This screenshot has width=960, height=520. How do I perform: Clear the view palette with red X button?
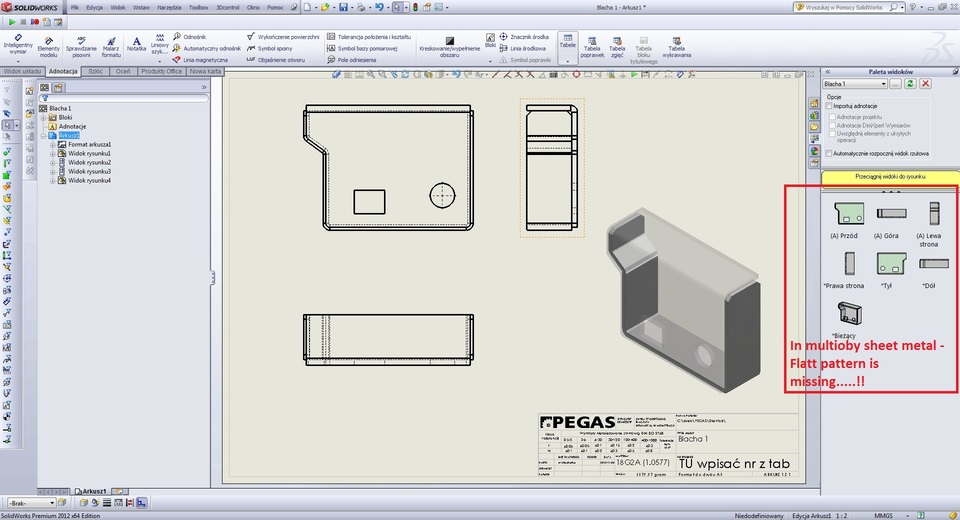[925, 84]
